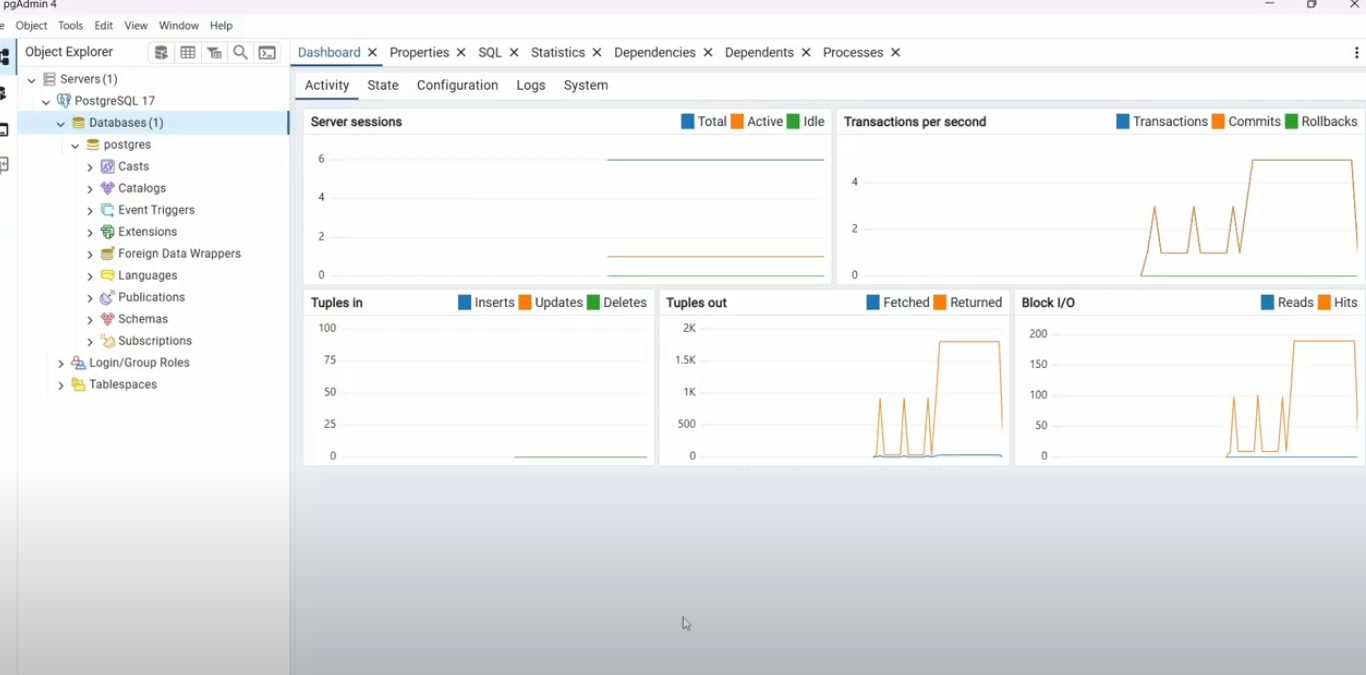Expand the Casts node

[90, 167]
